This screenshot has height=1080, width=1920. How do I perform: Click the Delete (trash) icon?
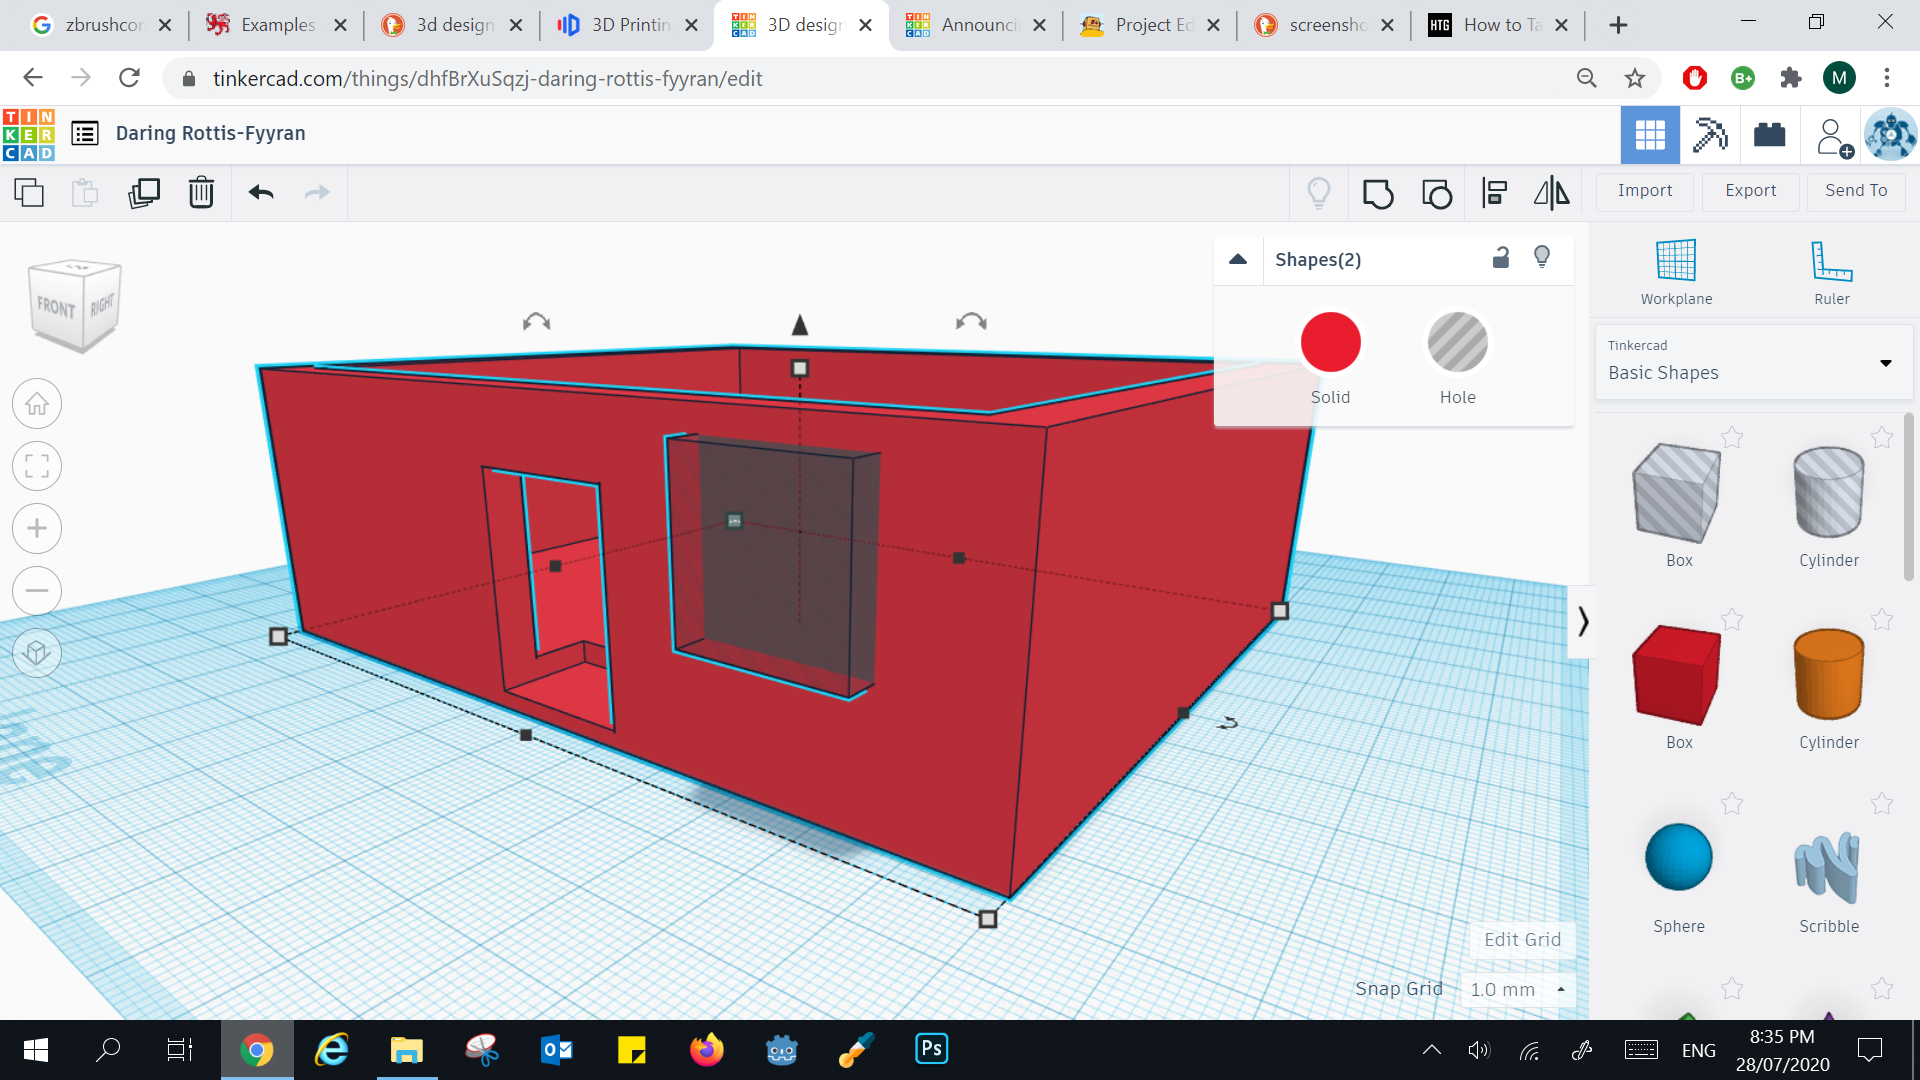click(201, 193)
